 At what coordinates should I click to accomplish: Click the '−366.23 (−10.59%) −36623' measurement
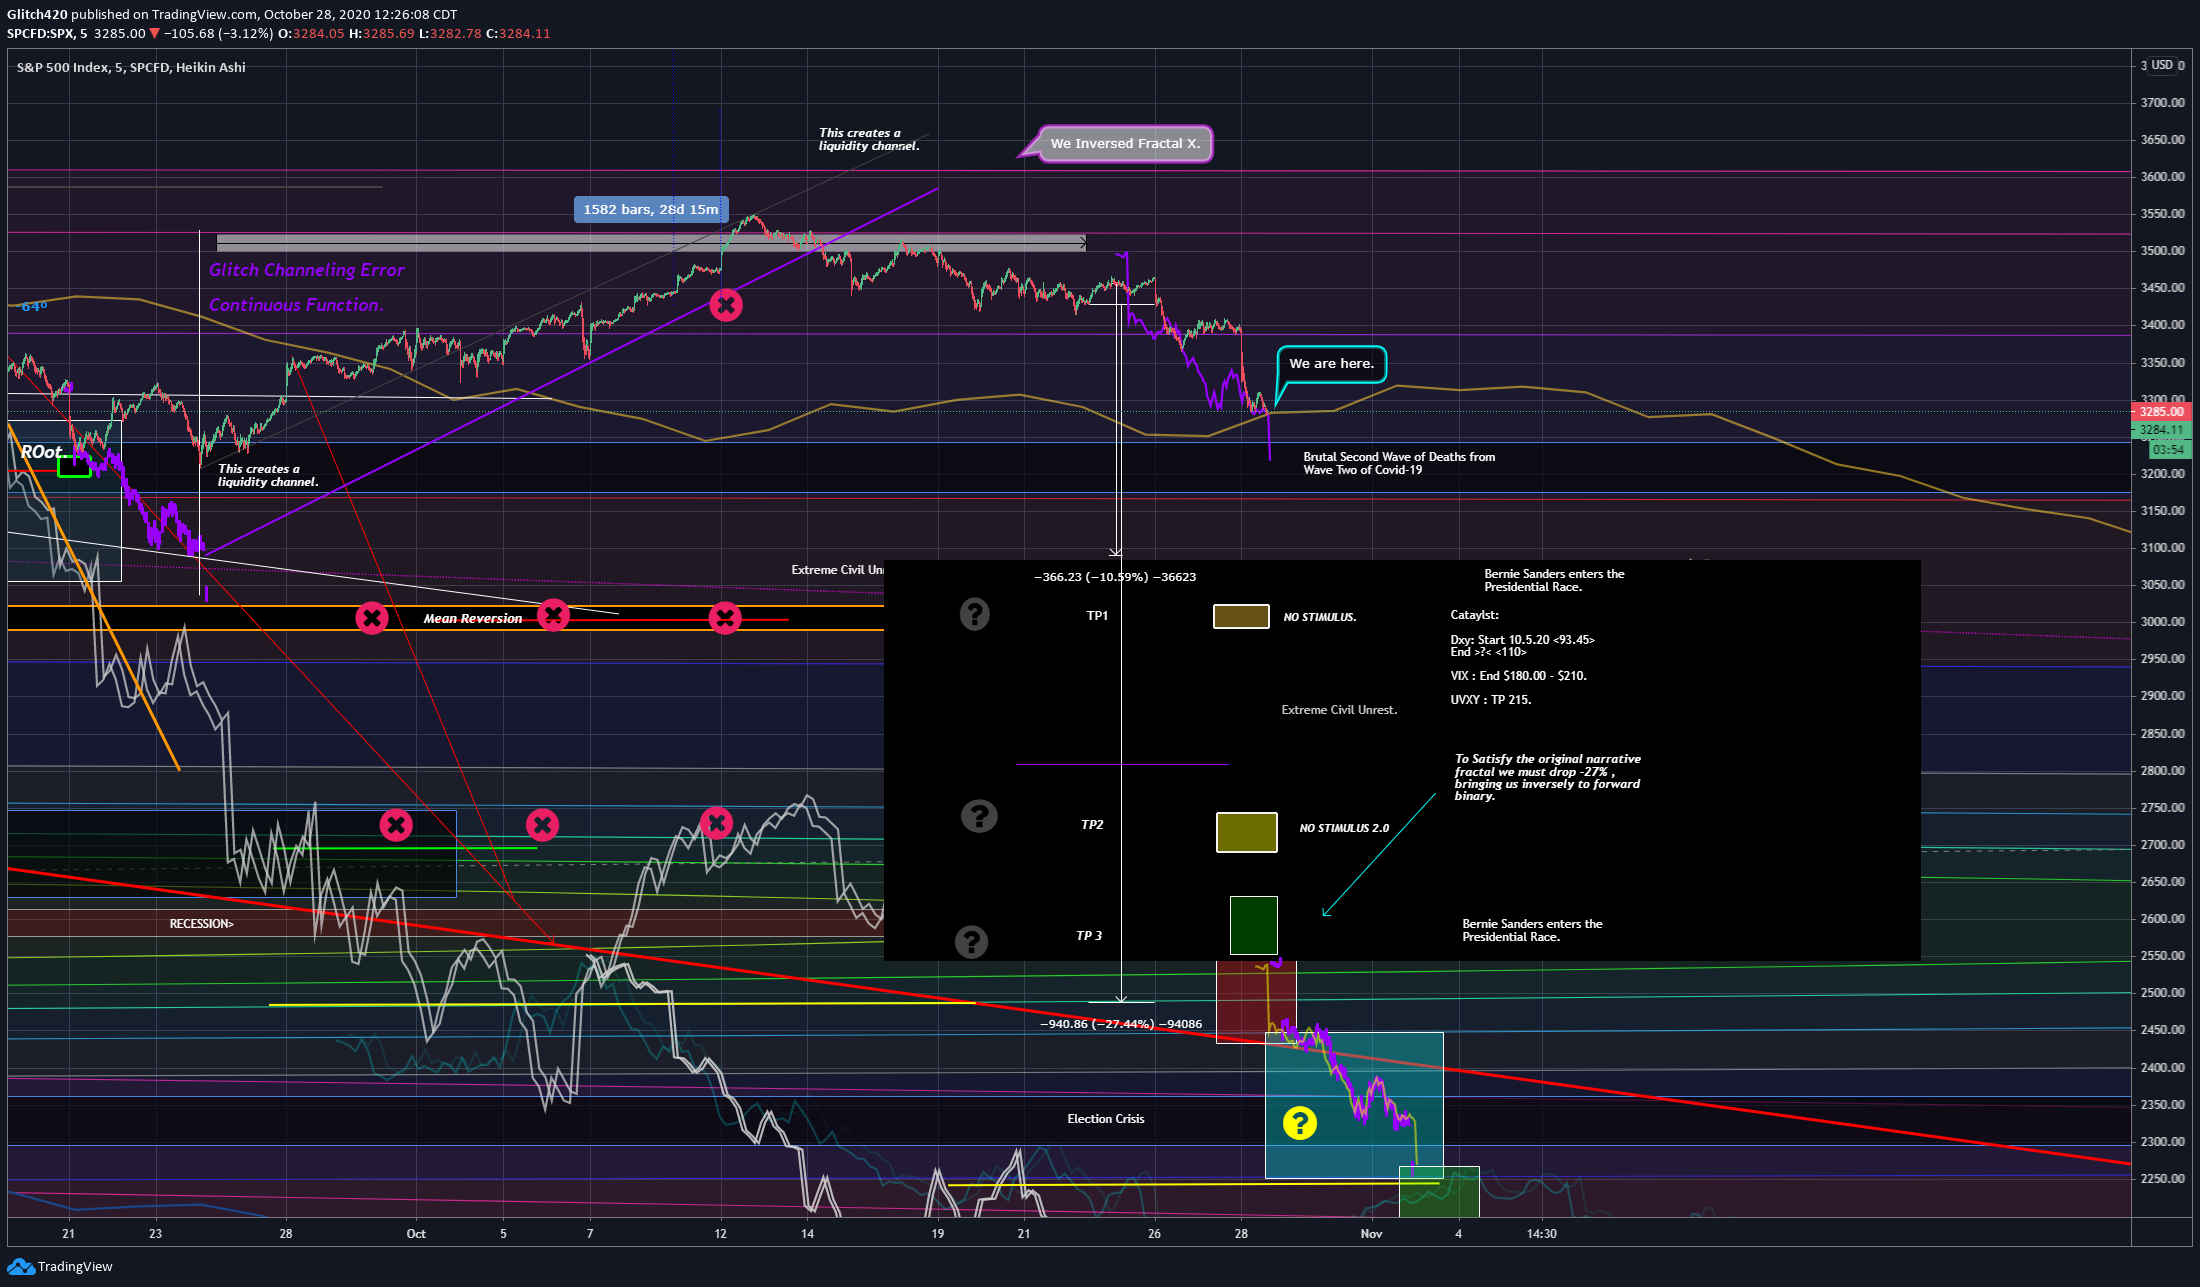(x=1115, y=577)
